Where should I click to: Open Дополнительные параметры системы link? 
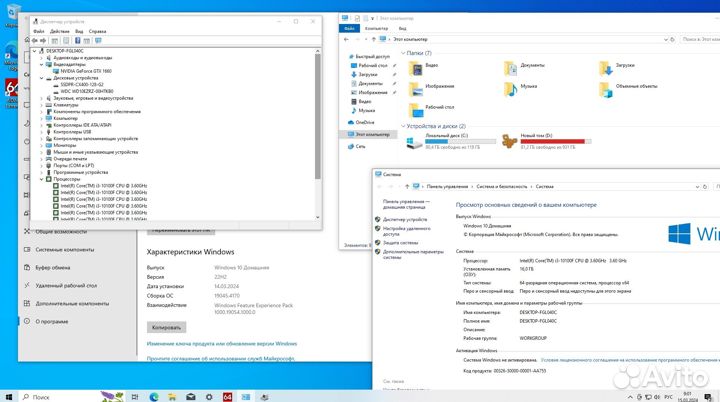point(413,255)
